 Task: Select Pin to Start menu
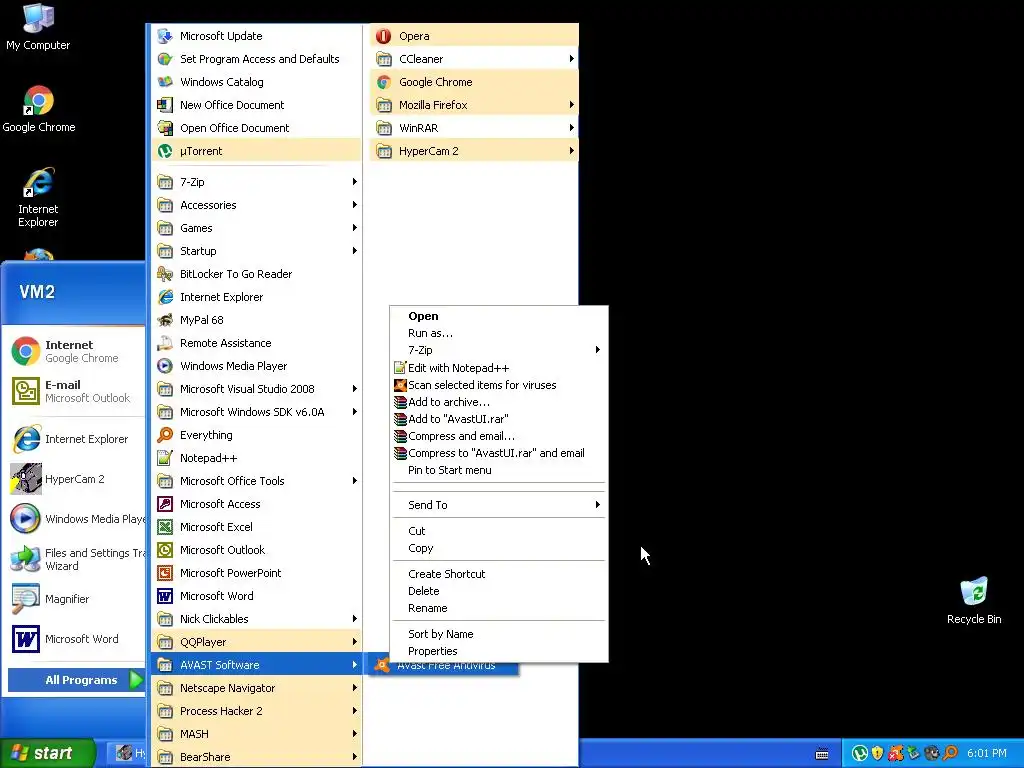[x=498, y=470]
